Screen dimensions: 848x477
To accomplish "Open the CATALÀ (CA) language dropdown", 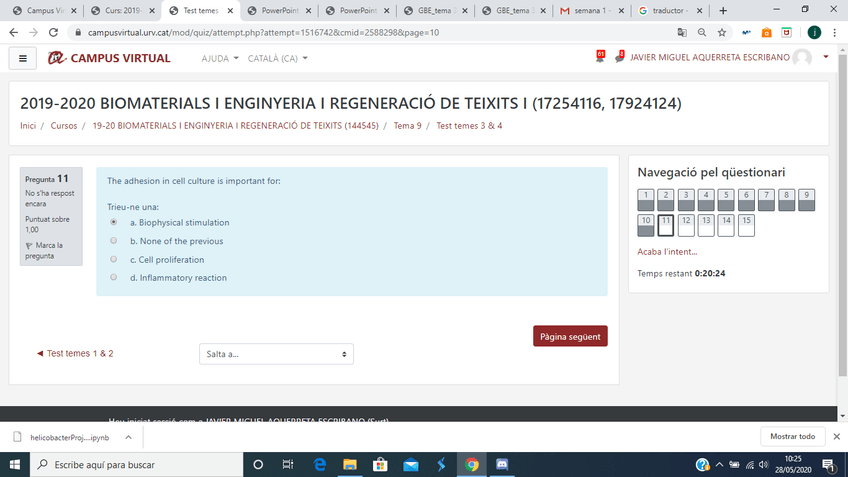I will click(x=279, y=58).
